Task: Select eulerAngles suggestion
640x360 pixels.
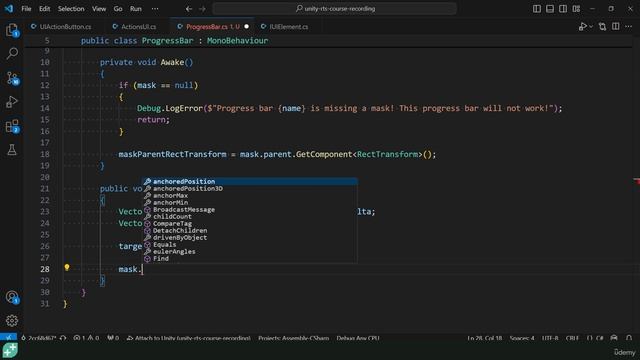Action: pos(249,251)
